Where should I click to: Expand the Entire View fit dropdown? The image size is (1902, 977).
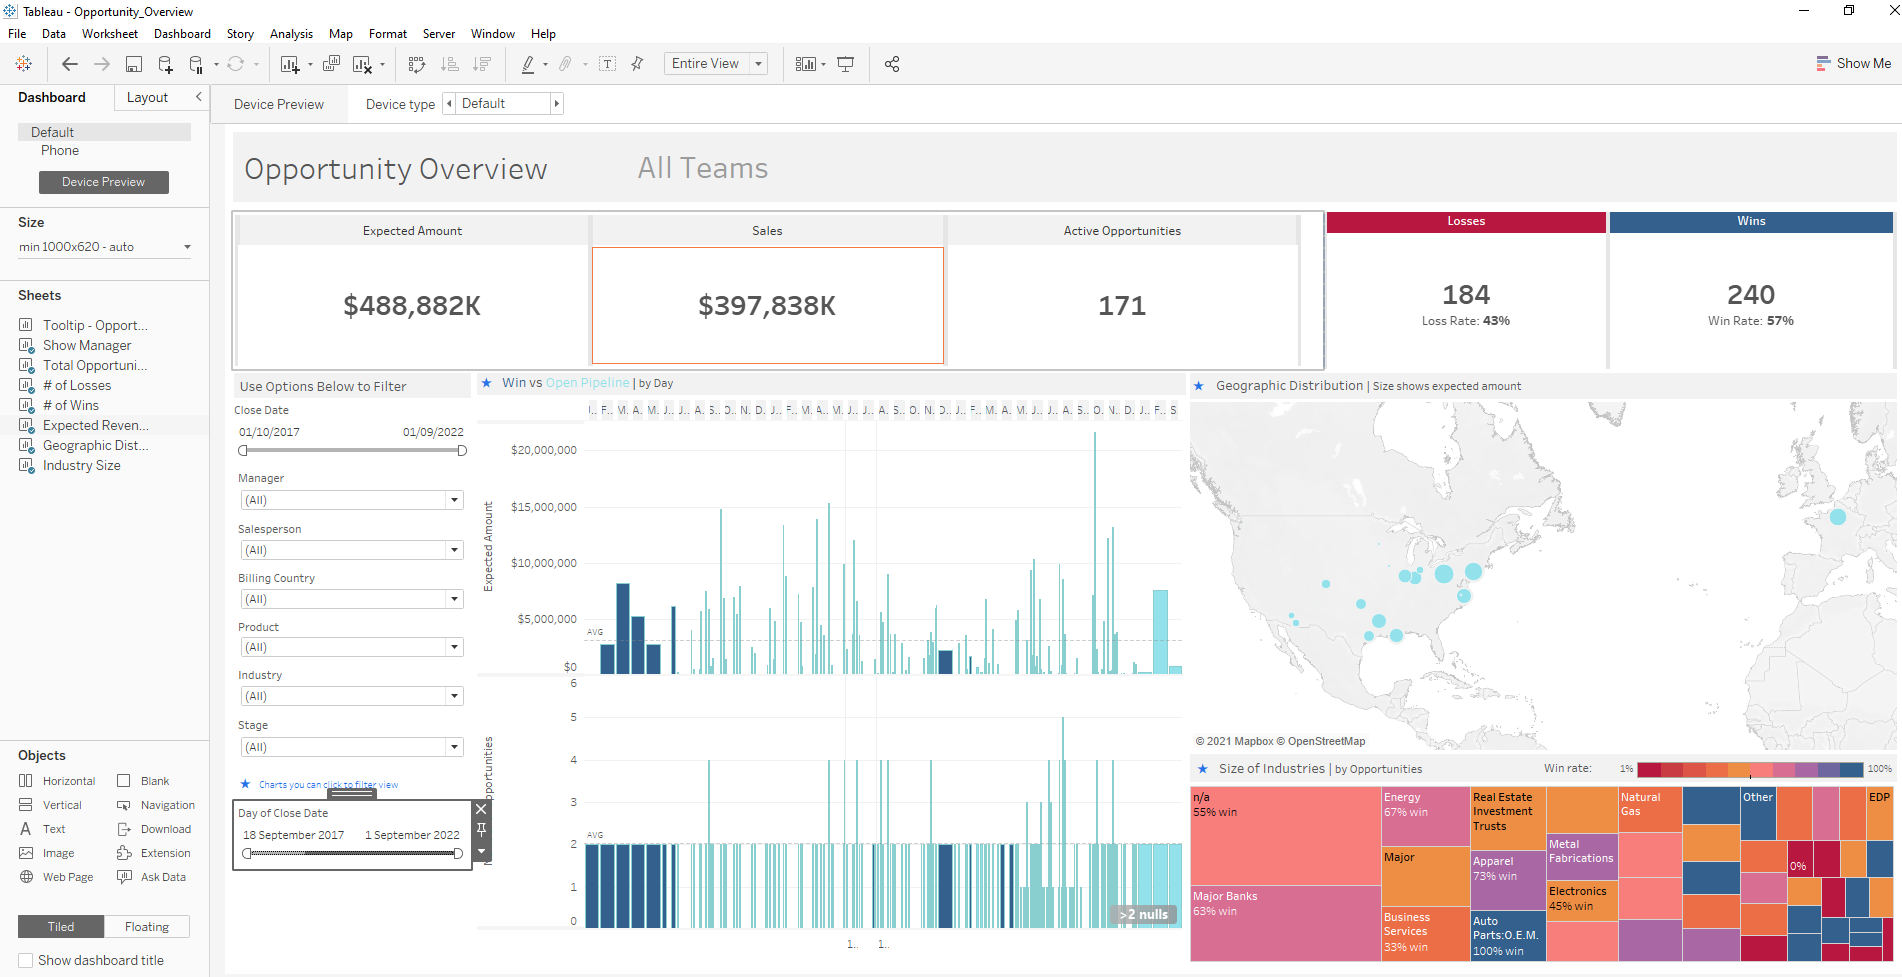pos(758,64)
